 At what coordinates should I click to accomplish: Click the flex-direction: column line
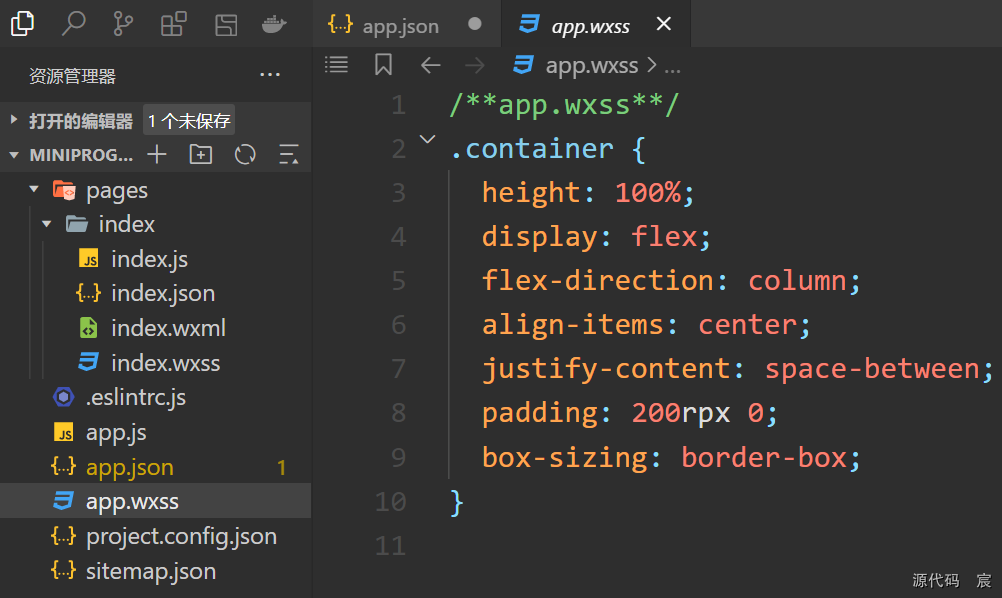[x=671, y=280]
